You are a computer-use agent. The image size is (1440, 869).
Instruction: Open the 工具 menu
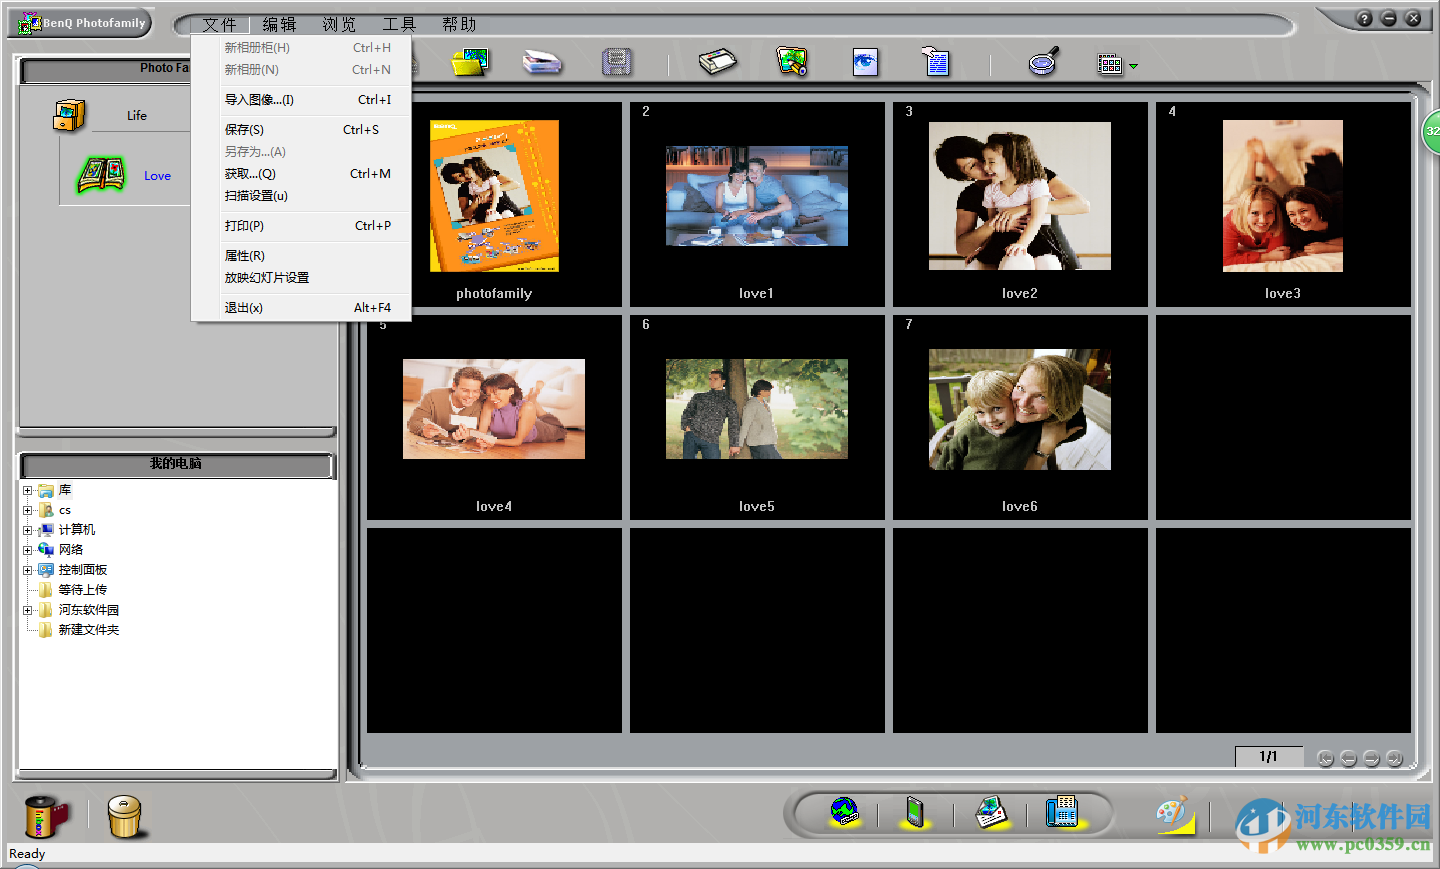pyautogui.click(x=399, y=24)
